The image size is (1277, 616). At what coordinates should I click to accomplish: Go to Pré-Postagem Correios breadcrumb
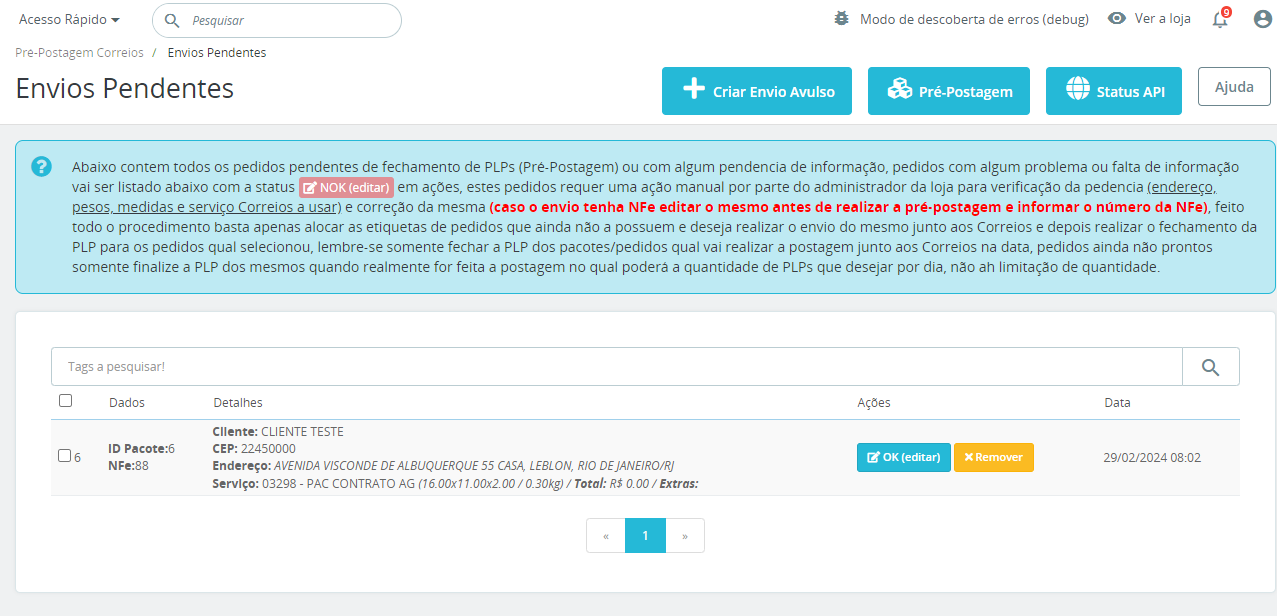click(x=80, y=53)
